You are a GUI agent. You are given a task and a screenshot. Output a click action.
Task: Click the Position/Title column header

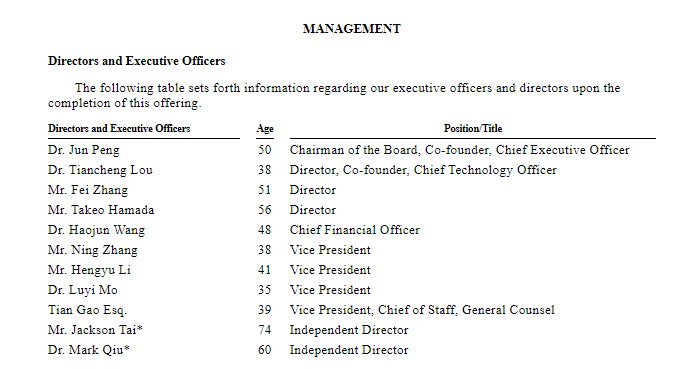coord(473,128)
